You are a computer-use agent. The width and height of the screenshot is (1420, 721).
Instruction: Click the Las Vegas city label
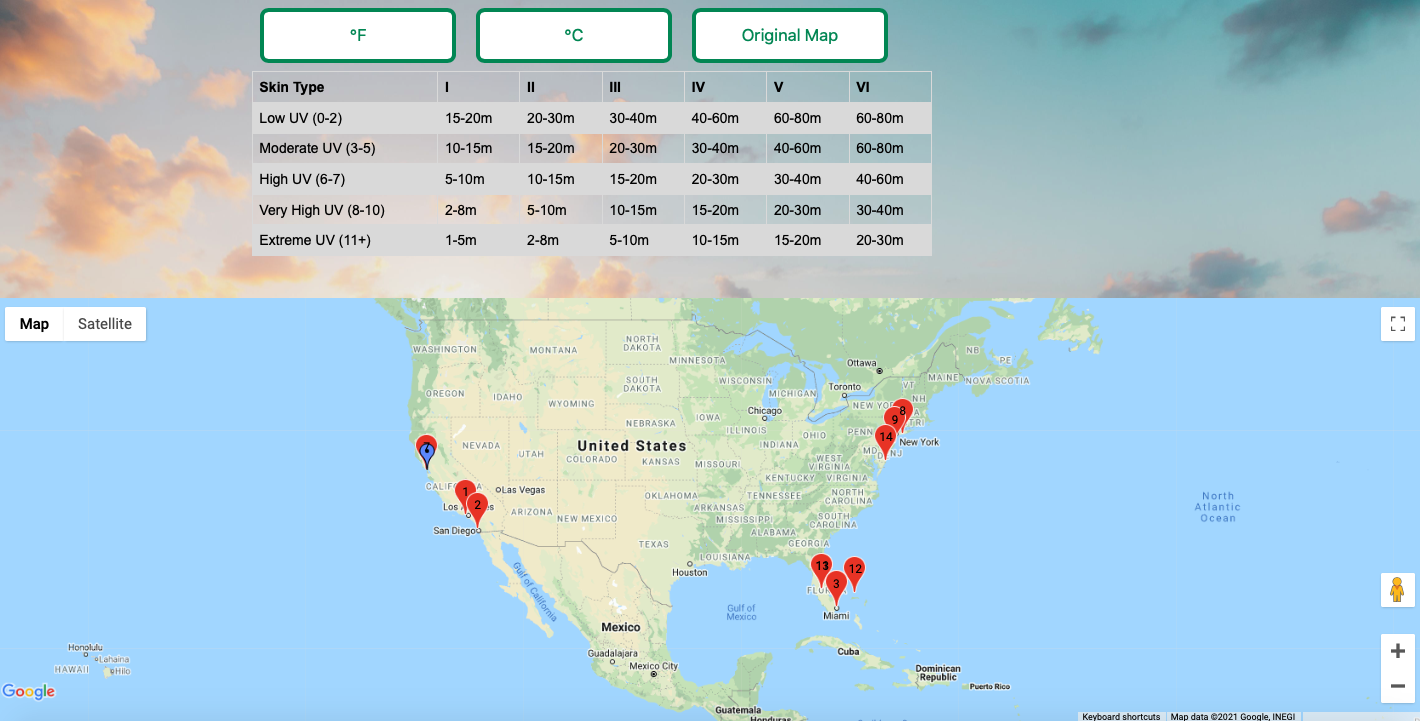click(524, 490)
